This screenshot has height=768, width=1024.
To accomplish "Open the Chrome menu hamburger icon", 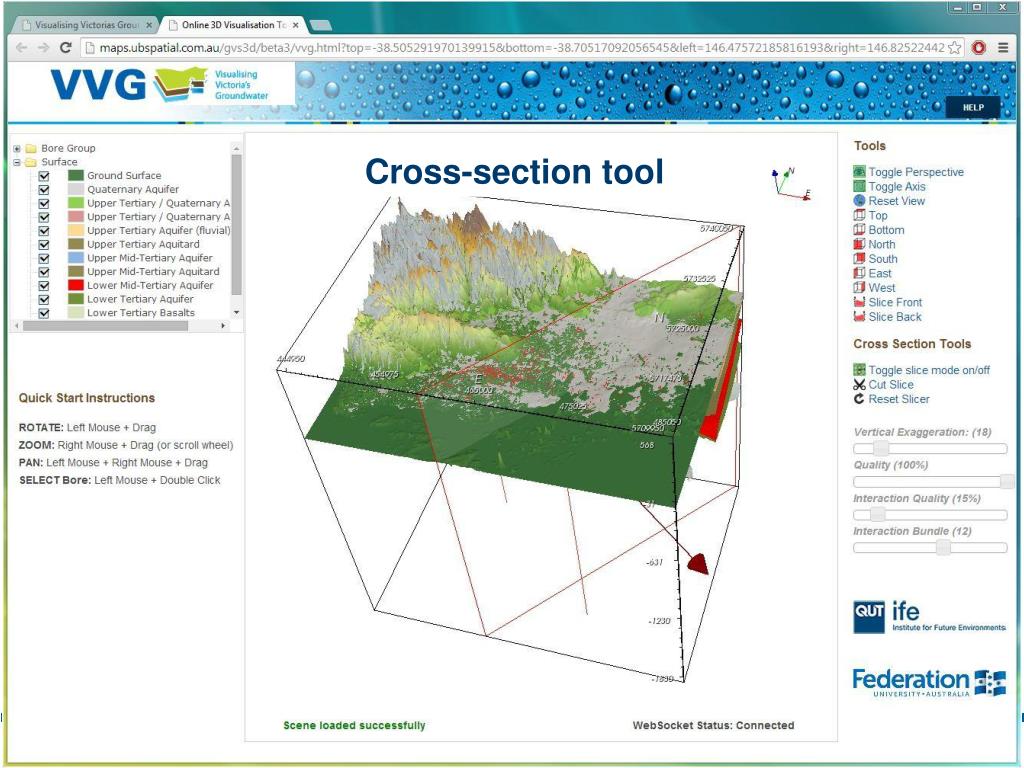I will point(1003,48).
